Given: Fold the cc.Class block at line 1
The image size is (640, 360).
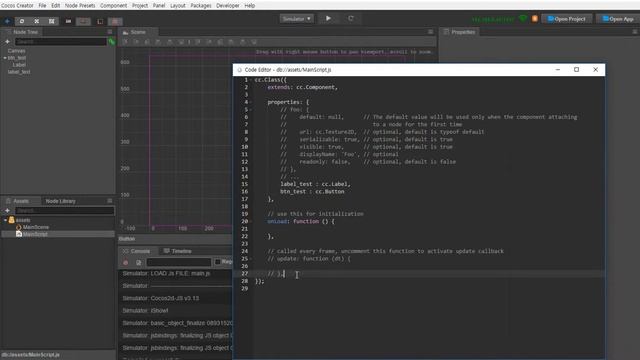Looking at the screenshot, I should [251, 80].
